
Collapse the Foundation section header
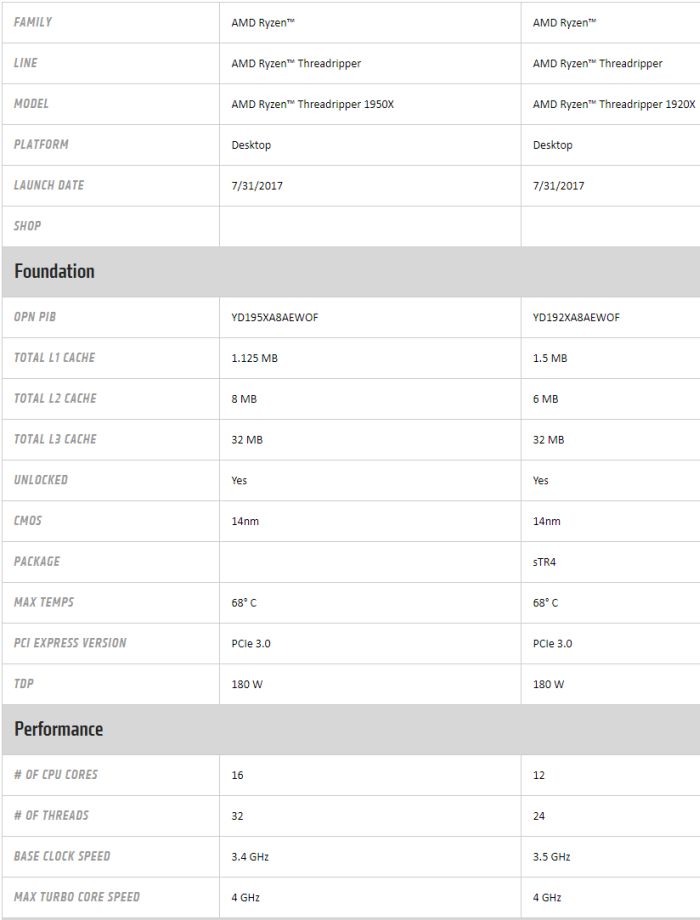[x=55, y=271]
